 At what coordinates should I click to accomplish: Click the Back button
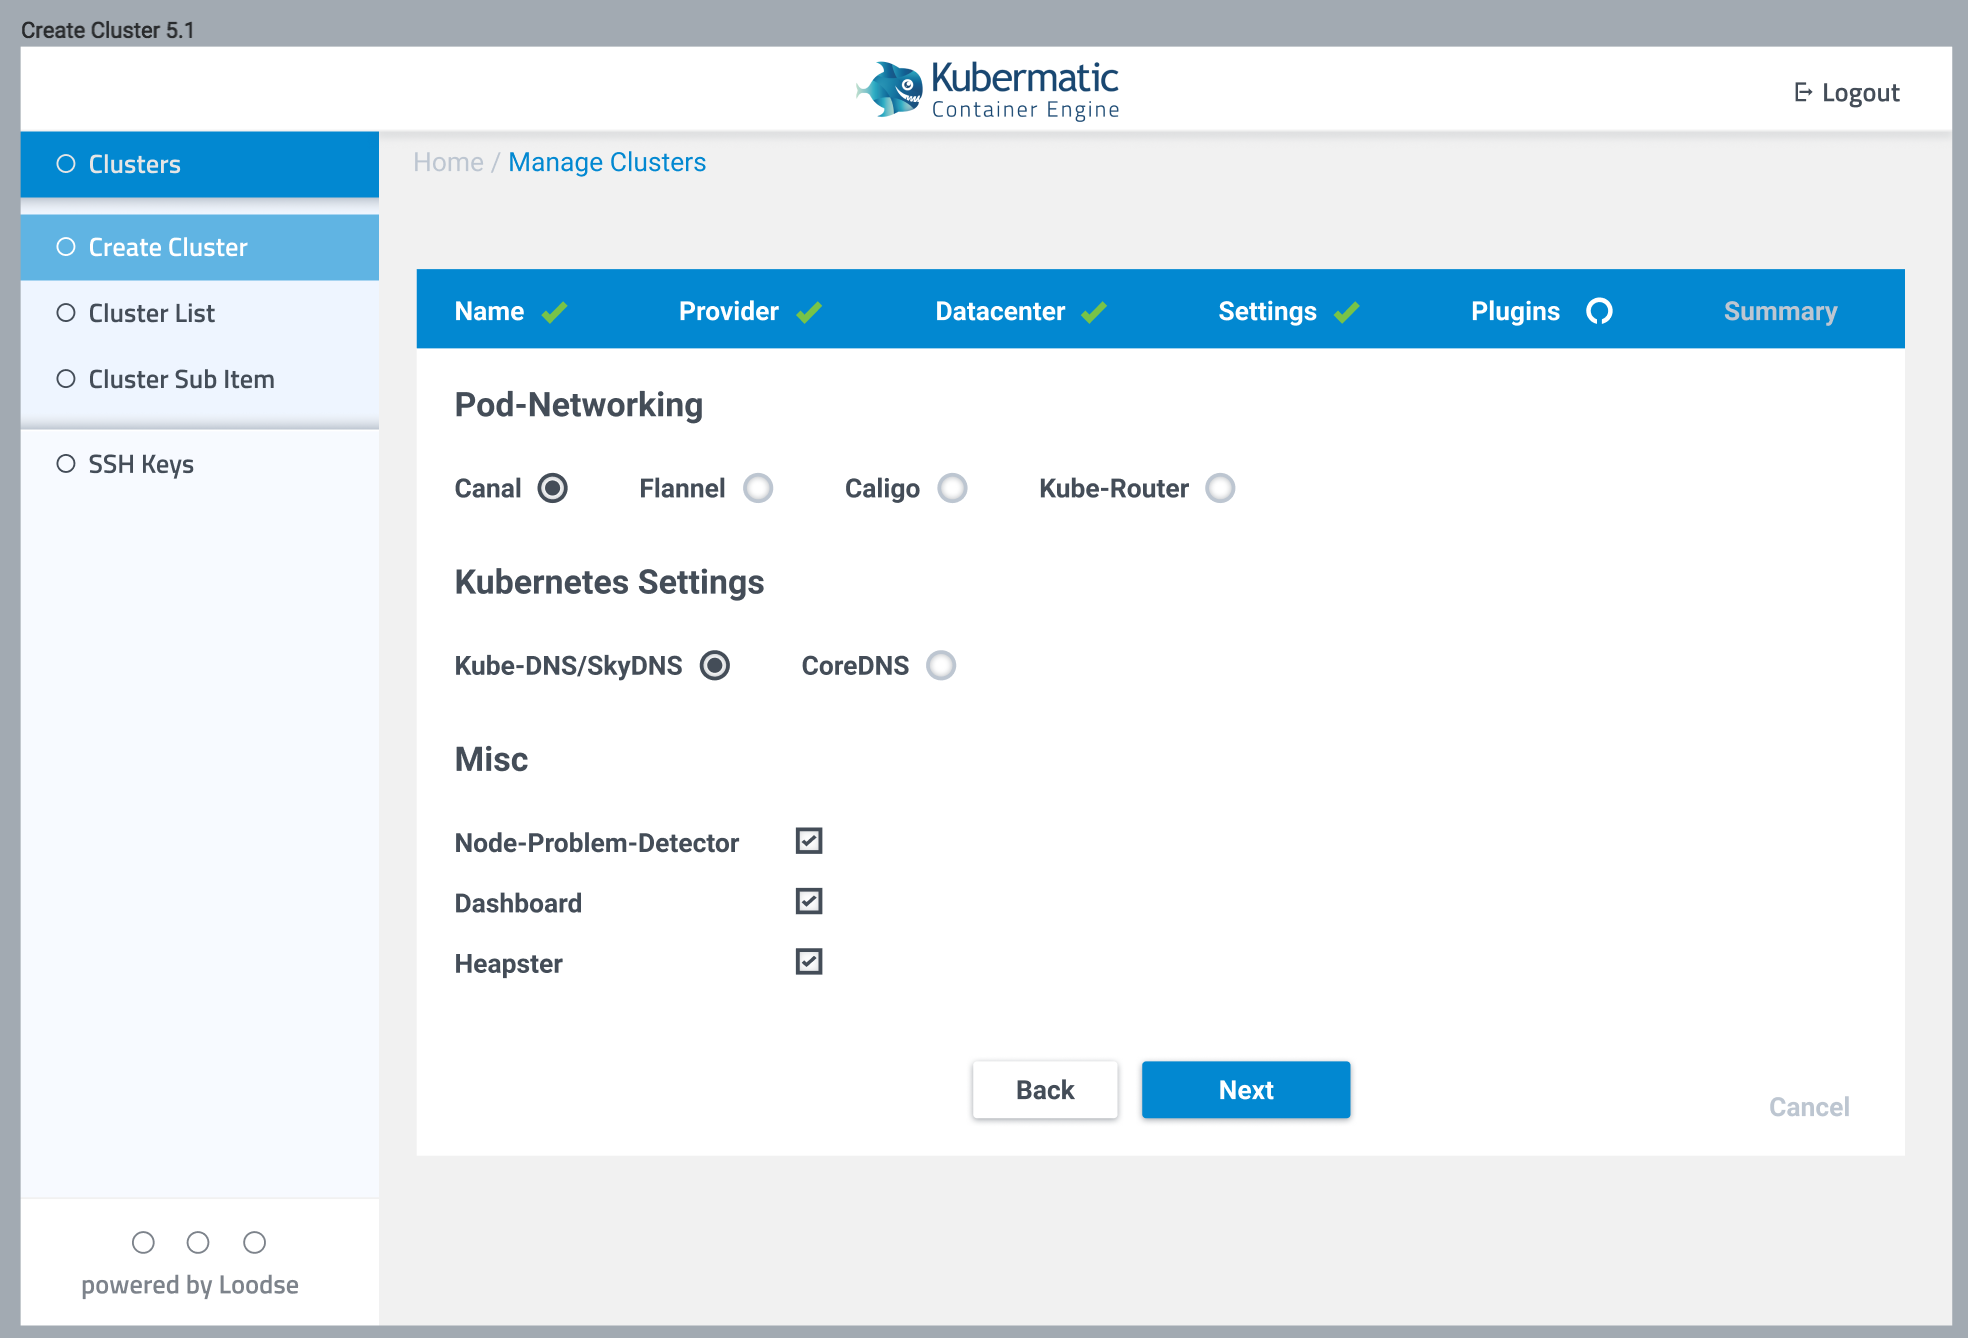point(1044,1090)
